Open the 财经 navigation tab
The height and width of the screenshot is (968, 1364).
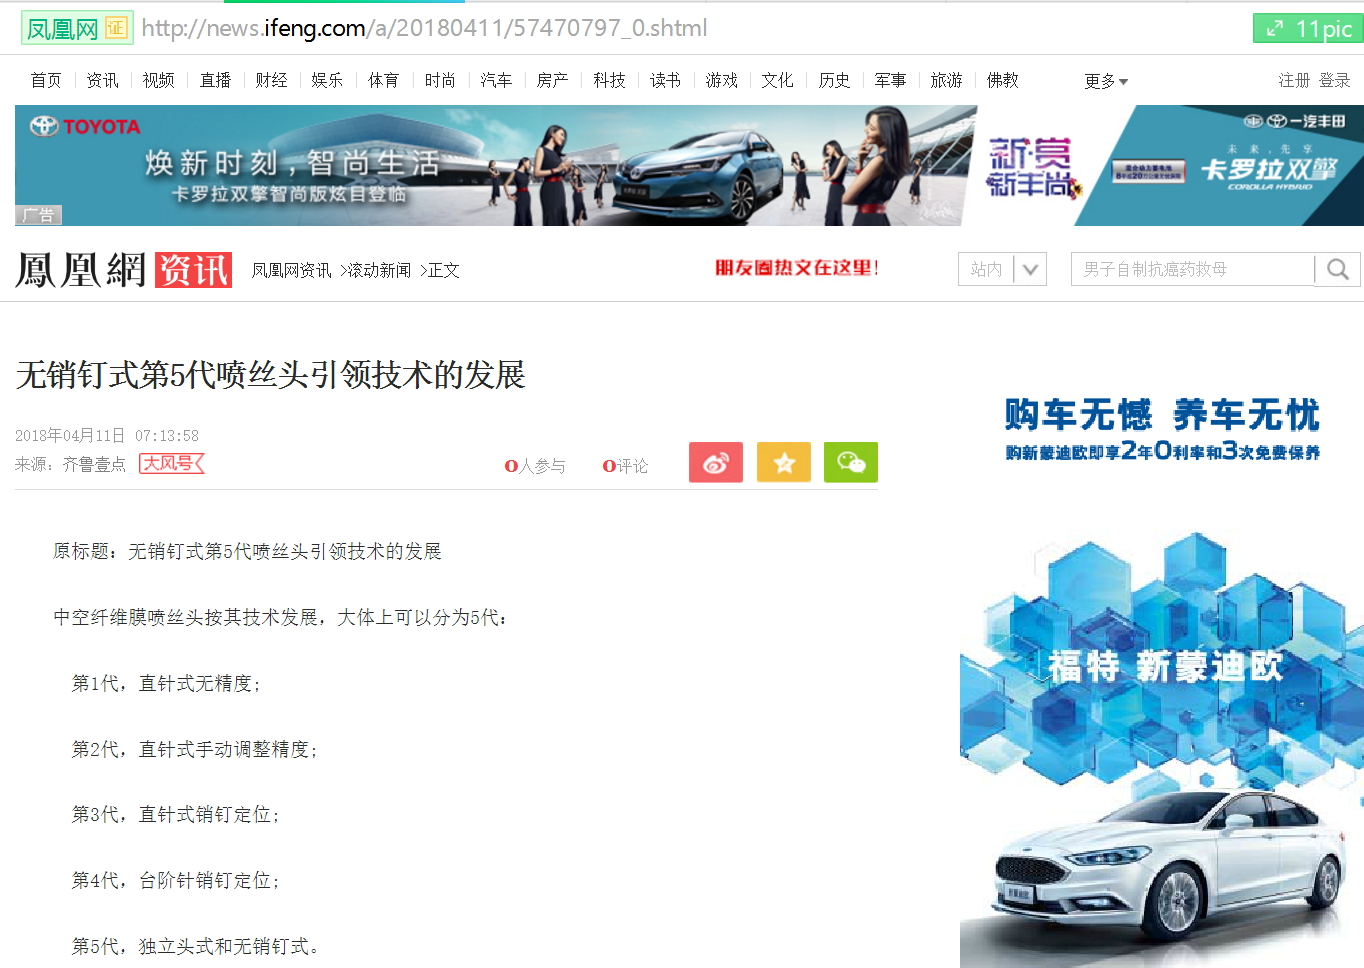coord(271,80)
